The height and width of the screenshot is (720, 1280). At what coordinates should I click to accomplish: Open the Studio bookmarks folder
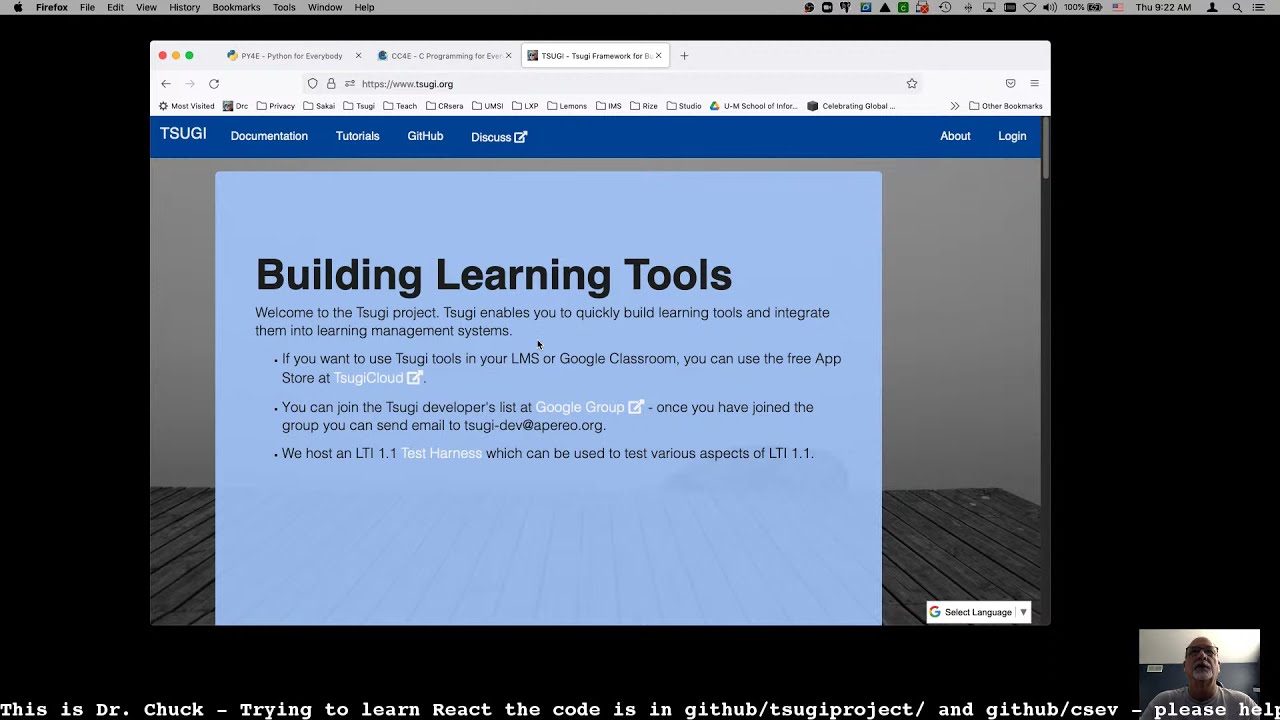point(684,106)
